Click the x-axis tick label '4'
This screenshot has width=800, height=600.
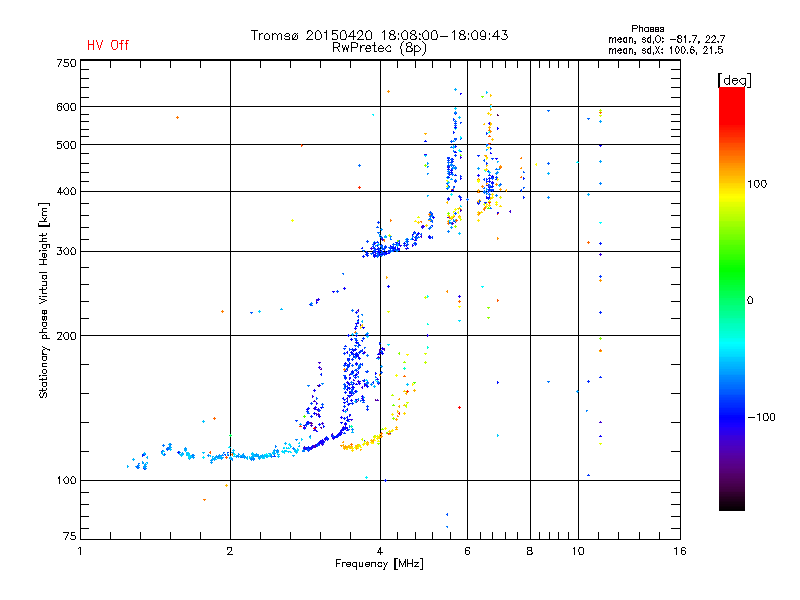(380, 551)
